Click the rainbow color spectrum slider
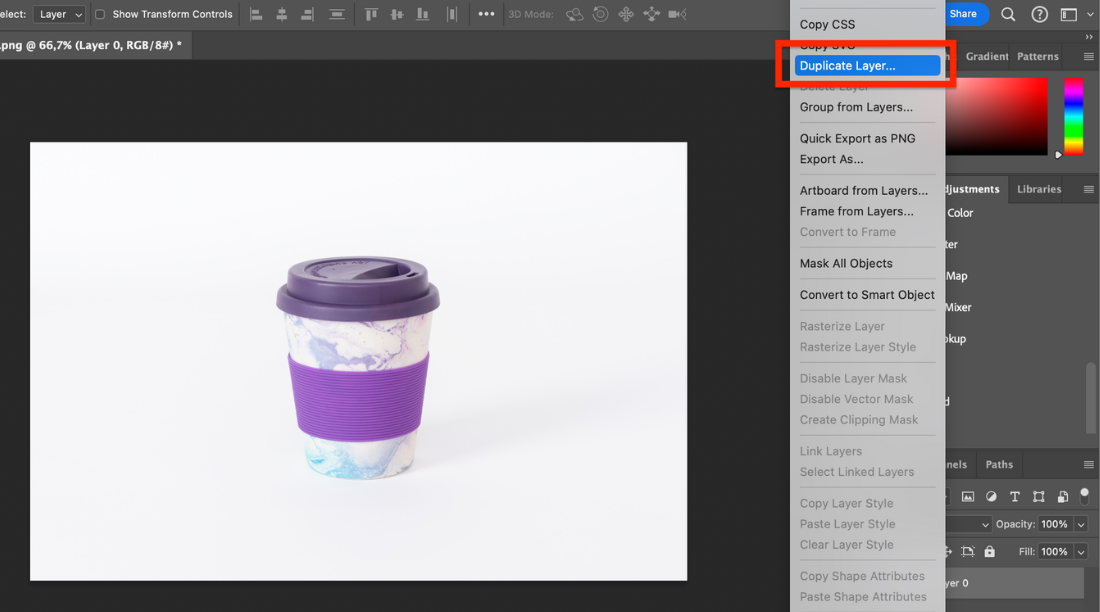This screenshot has height=612, width=1100. [1073, 115]
